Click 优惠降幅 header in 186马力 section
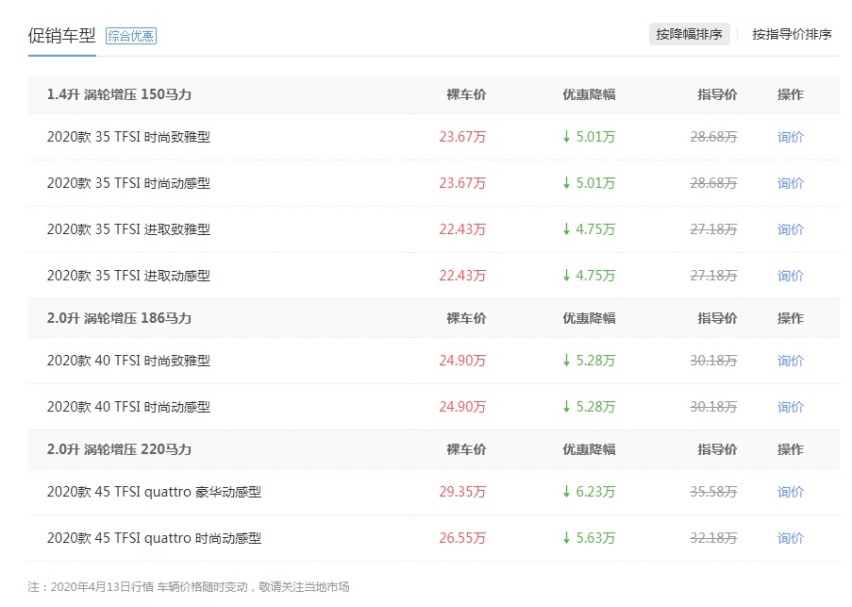The image size is (852, 607). tap(589, 318)
